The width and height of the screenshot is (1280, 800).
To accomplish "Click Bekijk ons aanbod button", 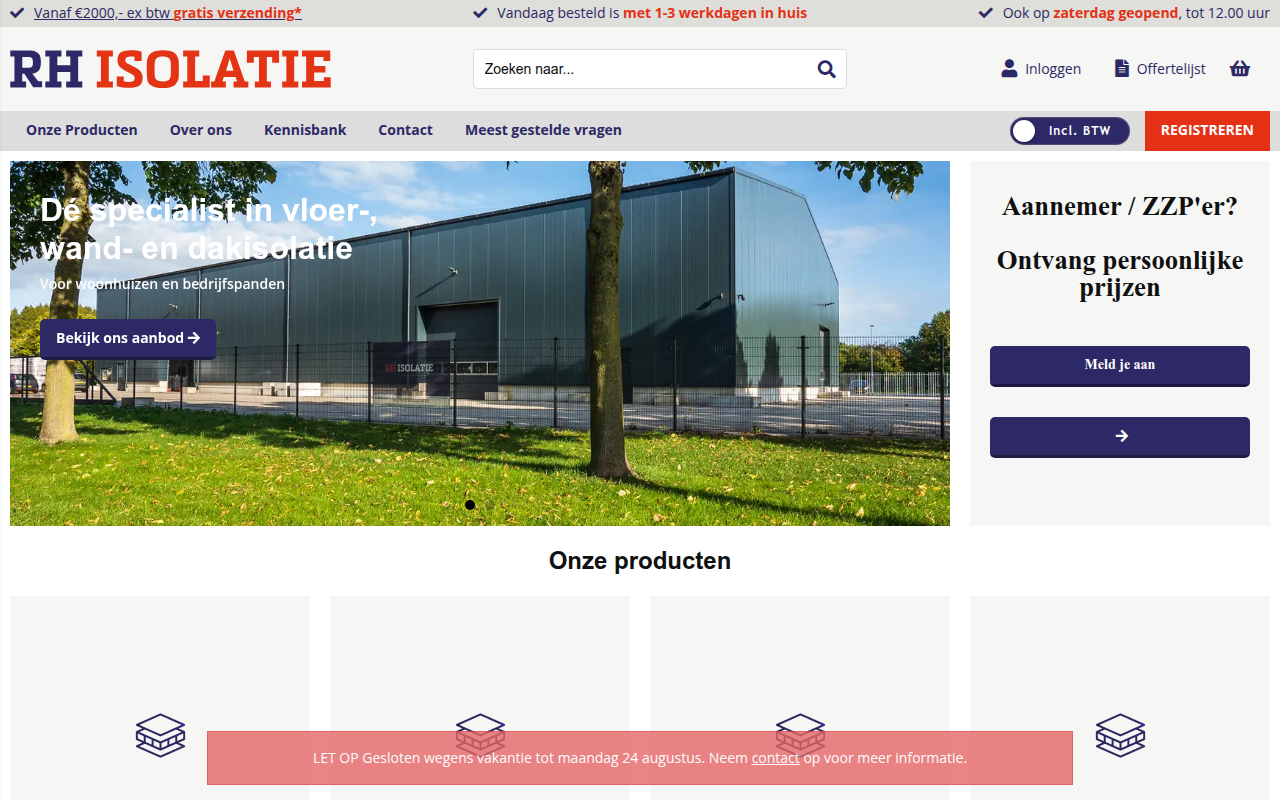I will pyautogui.click(x=128, y=339).
